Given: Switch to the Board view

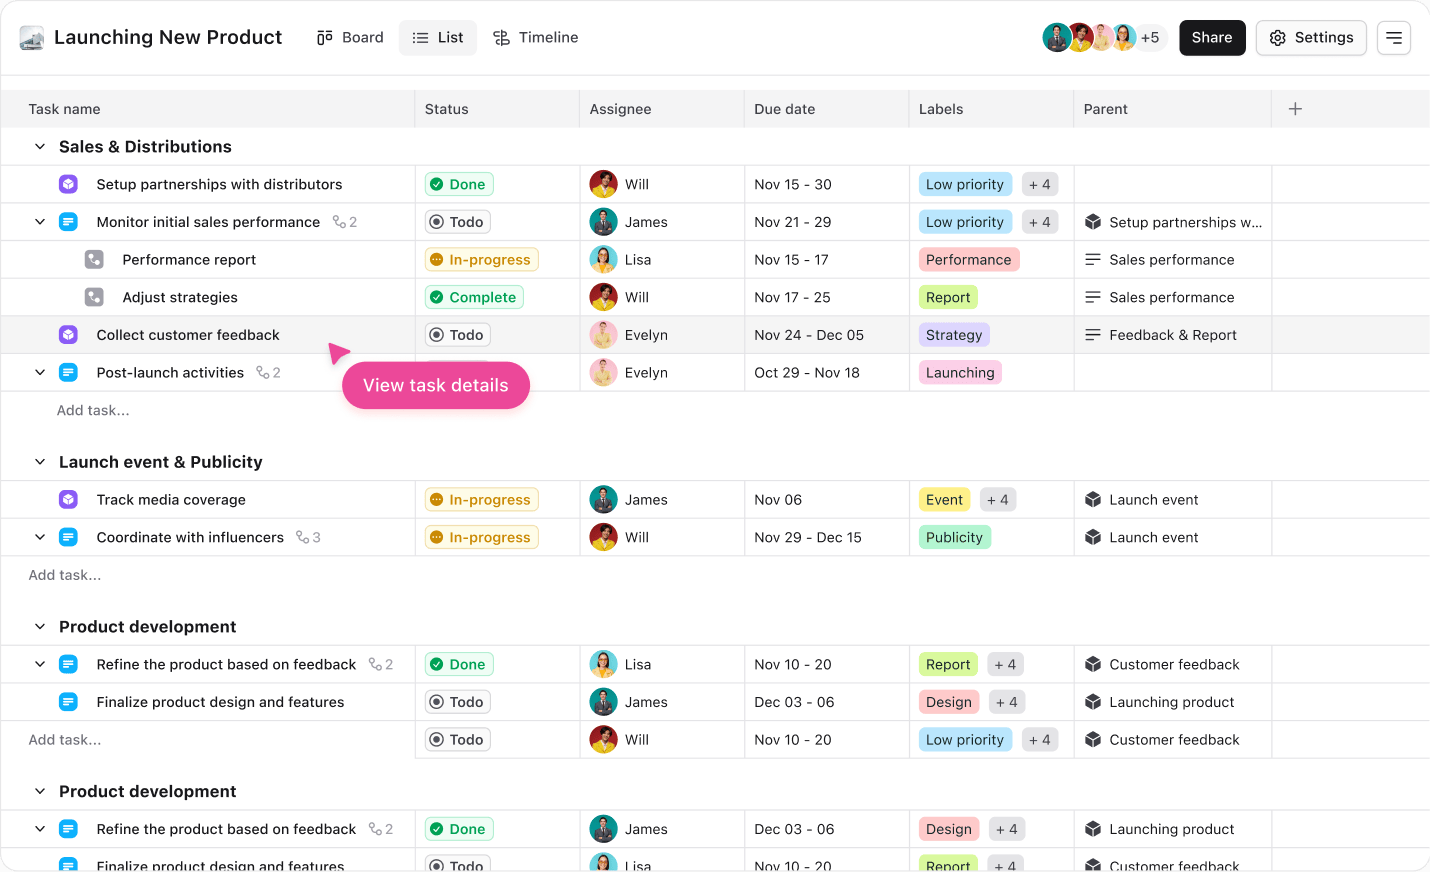Looking at the screenshot, I should [x=350, y=38].
